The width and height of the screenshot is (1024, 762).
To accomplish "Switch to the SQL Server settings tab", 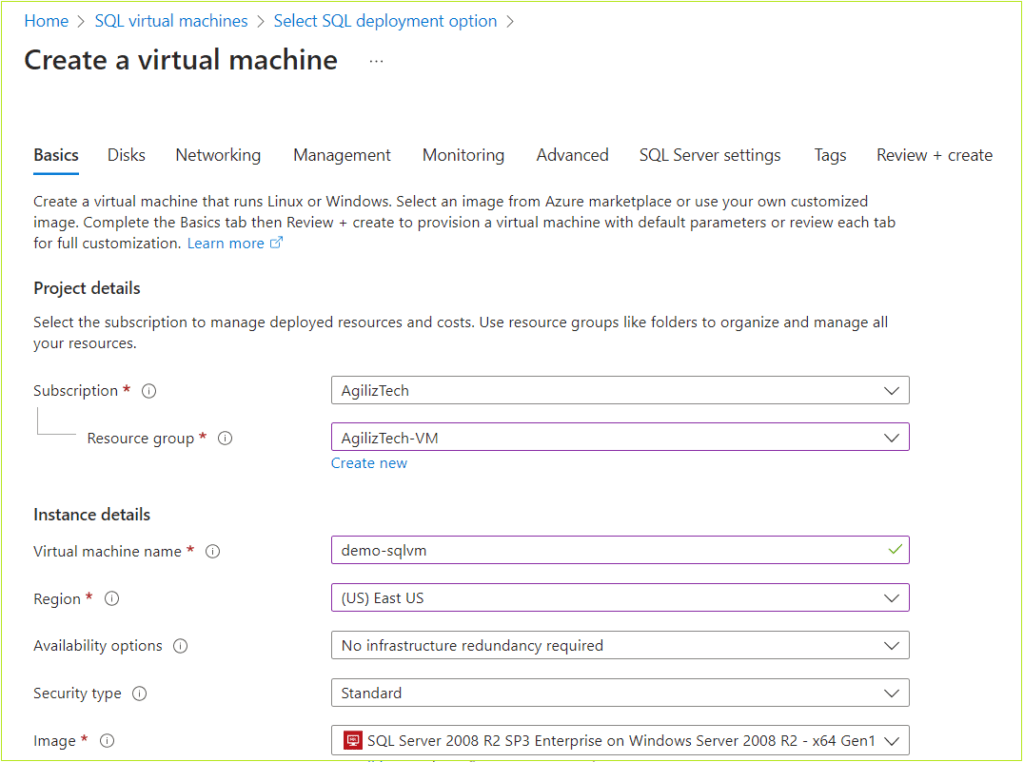I will (x=709, y=155).
